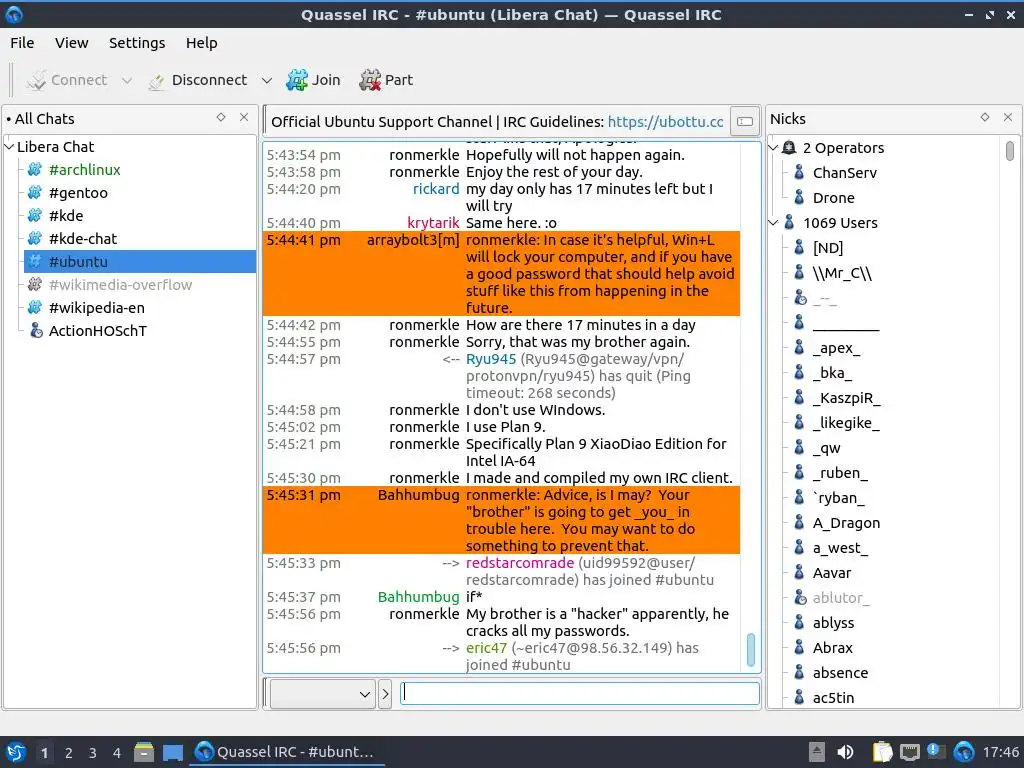Click the chat view scrollbar handle
This screenshot has width=1024, height=768.
pyautogui.click(x=750, y=650)
